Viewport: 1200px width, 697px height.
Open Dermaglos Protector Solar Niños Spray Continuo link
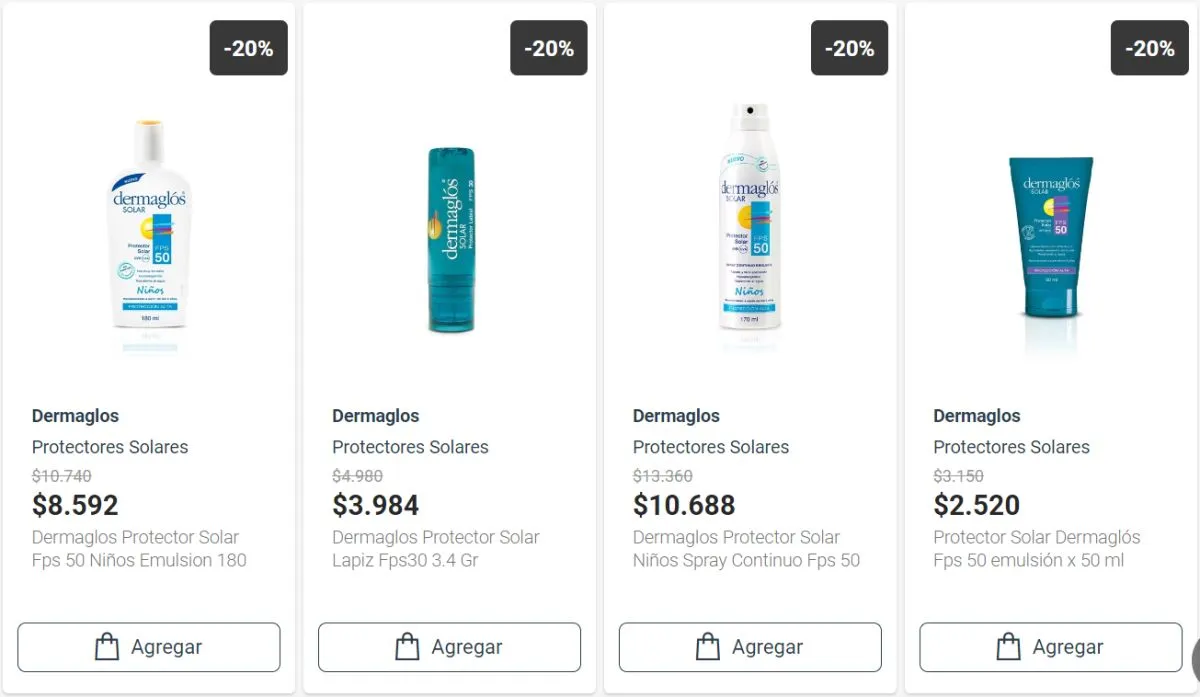pos(746,549)
